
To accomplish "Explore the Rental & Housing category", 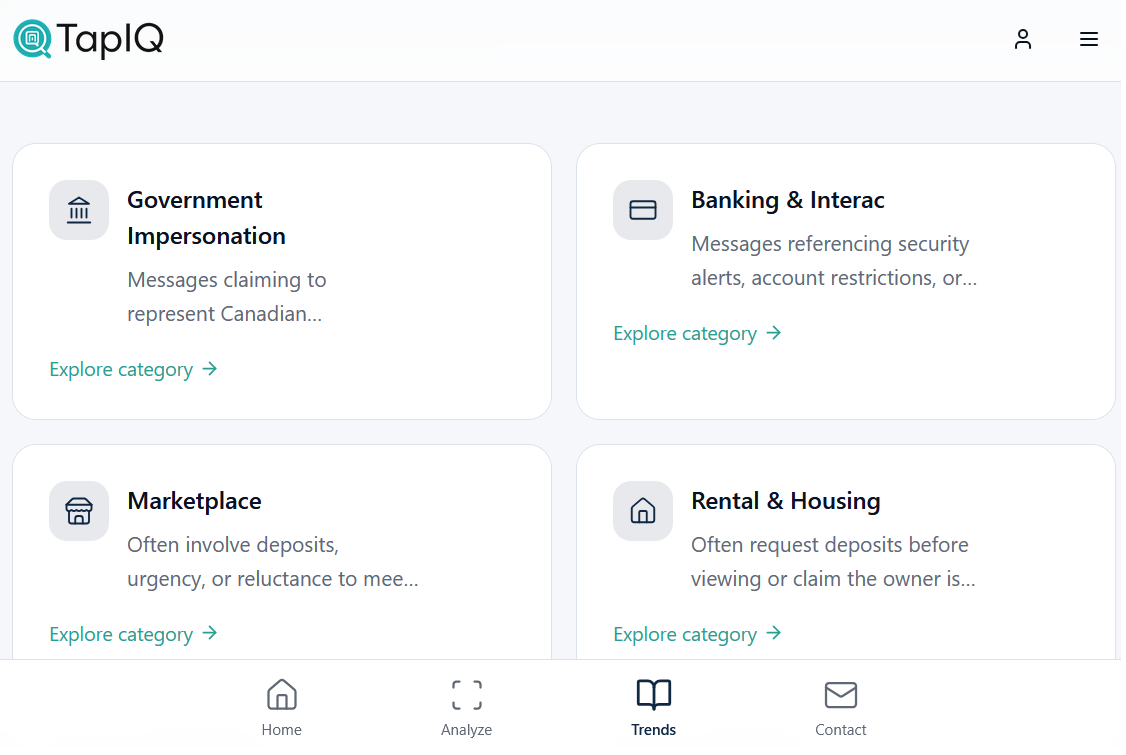I will click(x=685, y=633).
